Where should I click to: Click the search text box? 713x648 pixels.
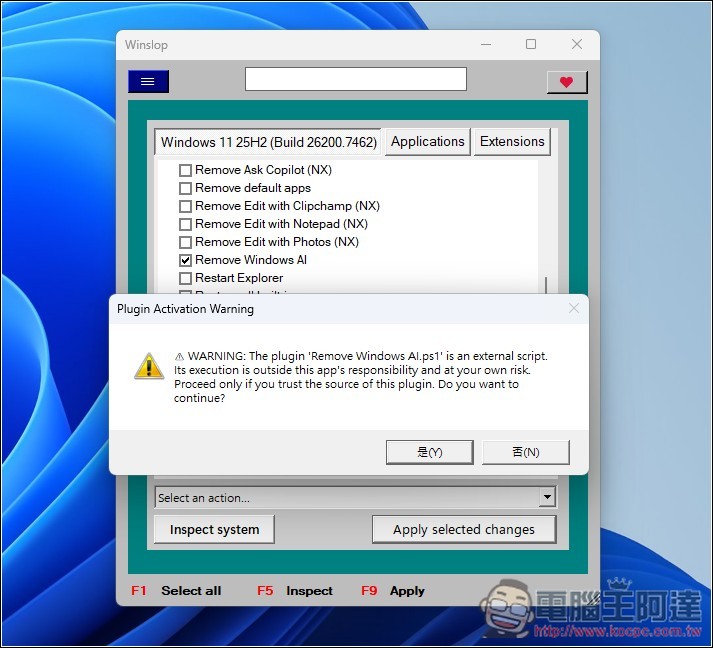(356, 79)
